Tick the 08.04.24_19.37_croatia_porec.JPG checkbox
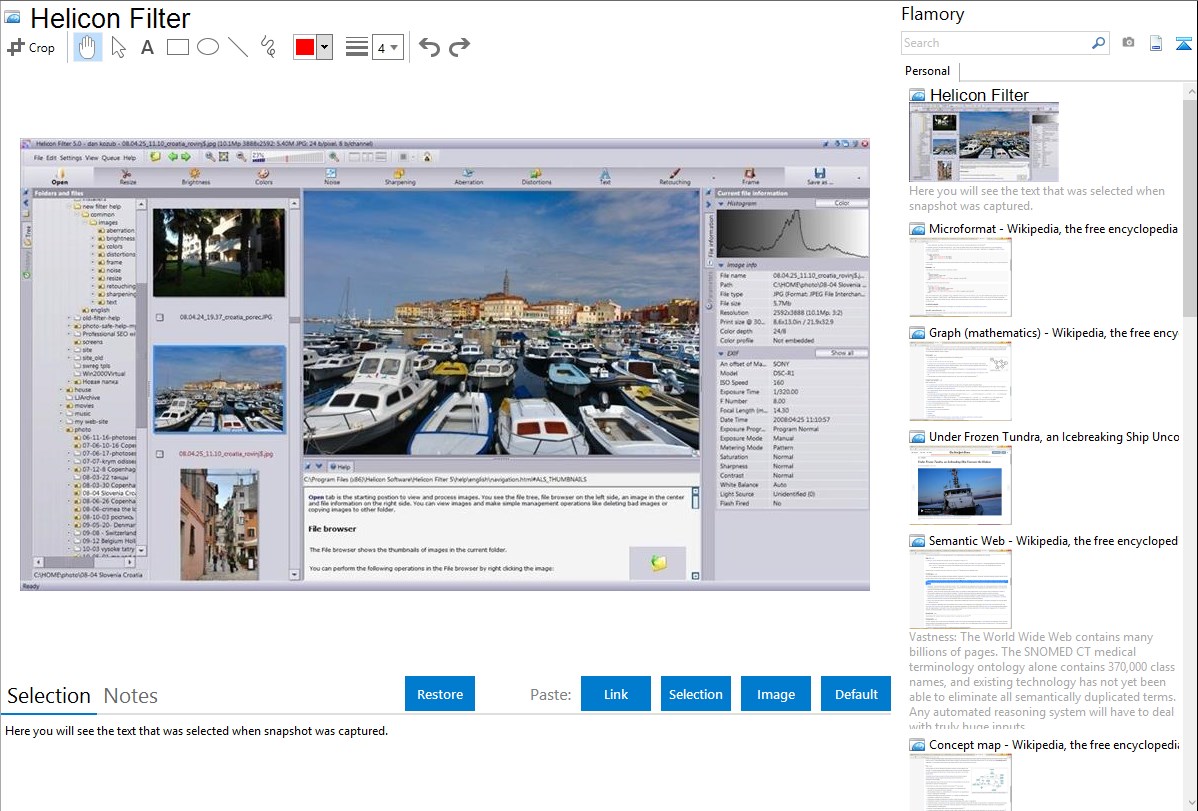1198x811 pixels. coord(160,317)
